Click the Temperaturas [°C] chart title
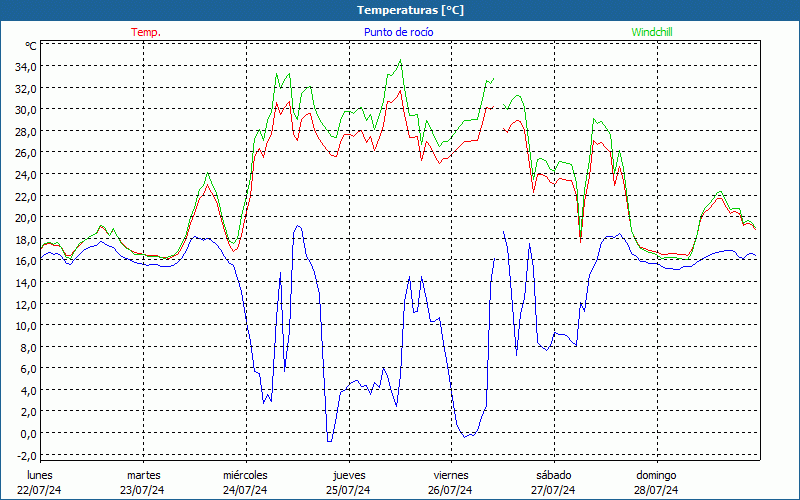This screenshot has width=800, height=500. pos(410,10)
